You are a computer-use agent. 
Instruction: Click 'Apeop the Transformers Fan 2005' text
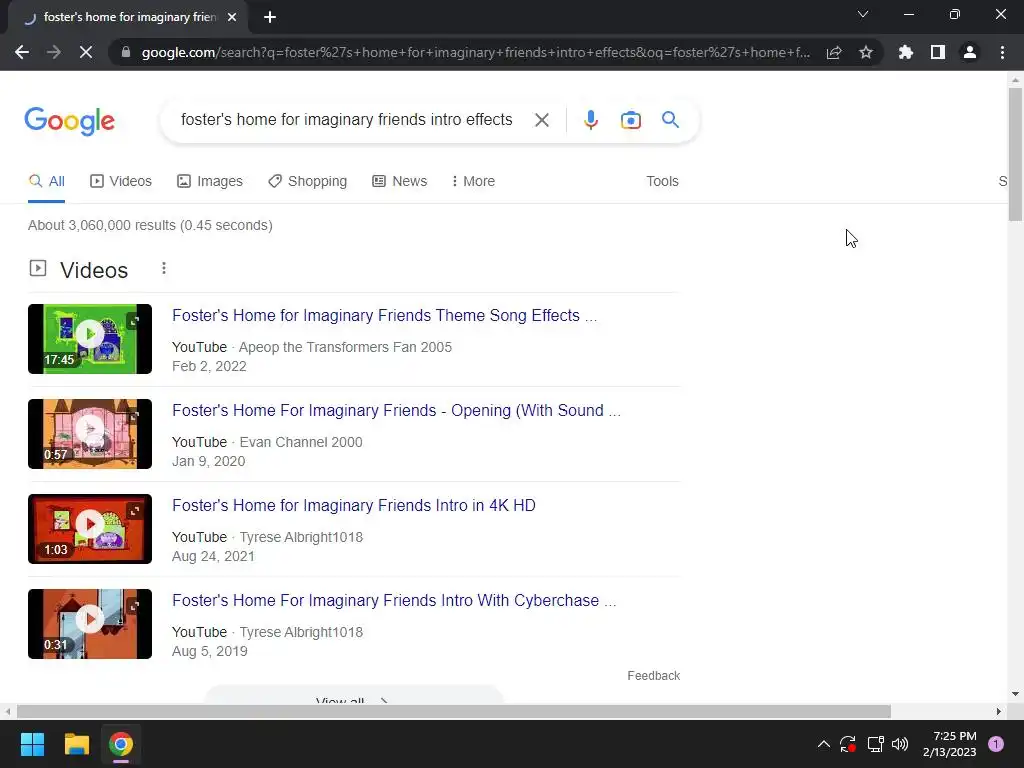point(345,347)
